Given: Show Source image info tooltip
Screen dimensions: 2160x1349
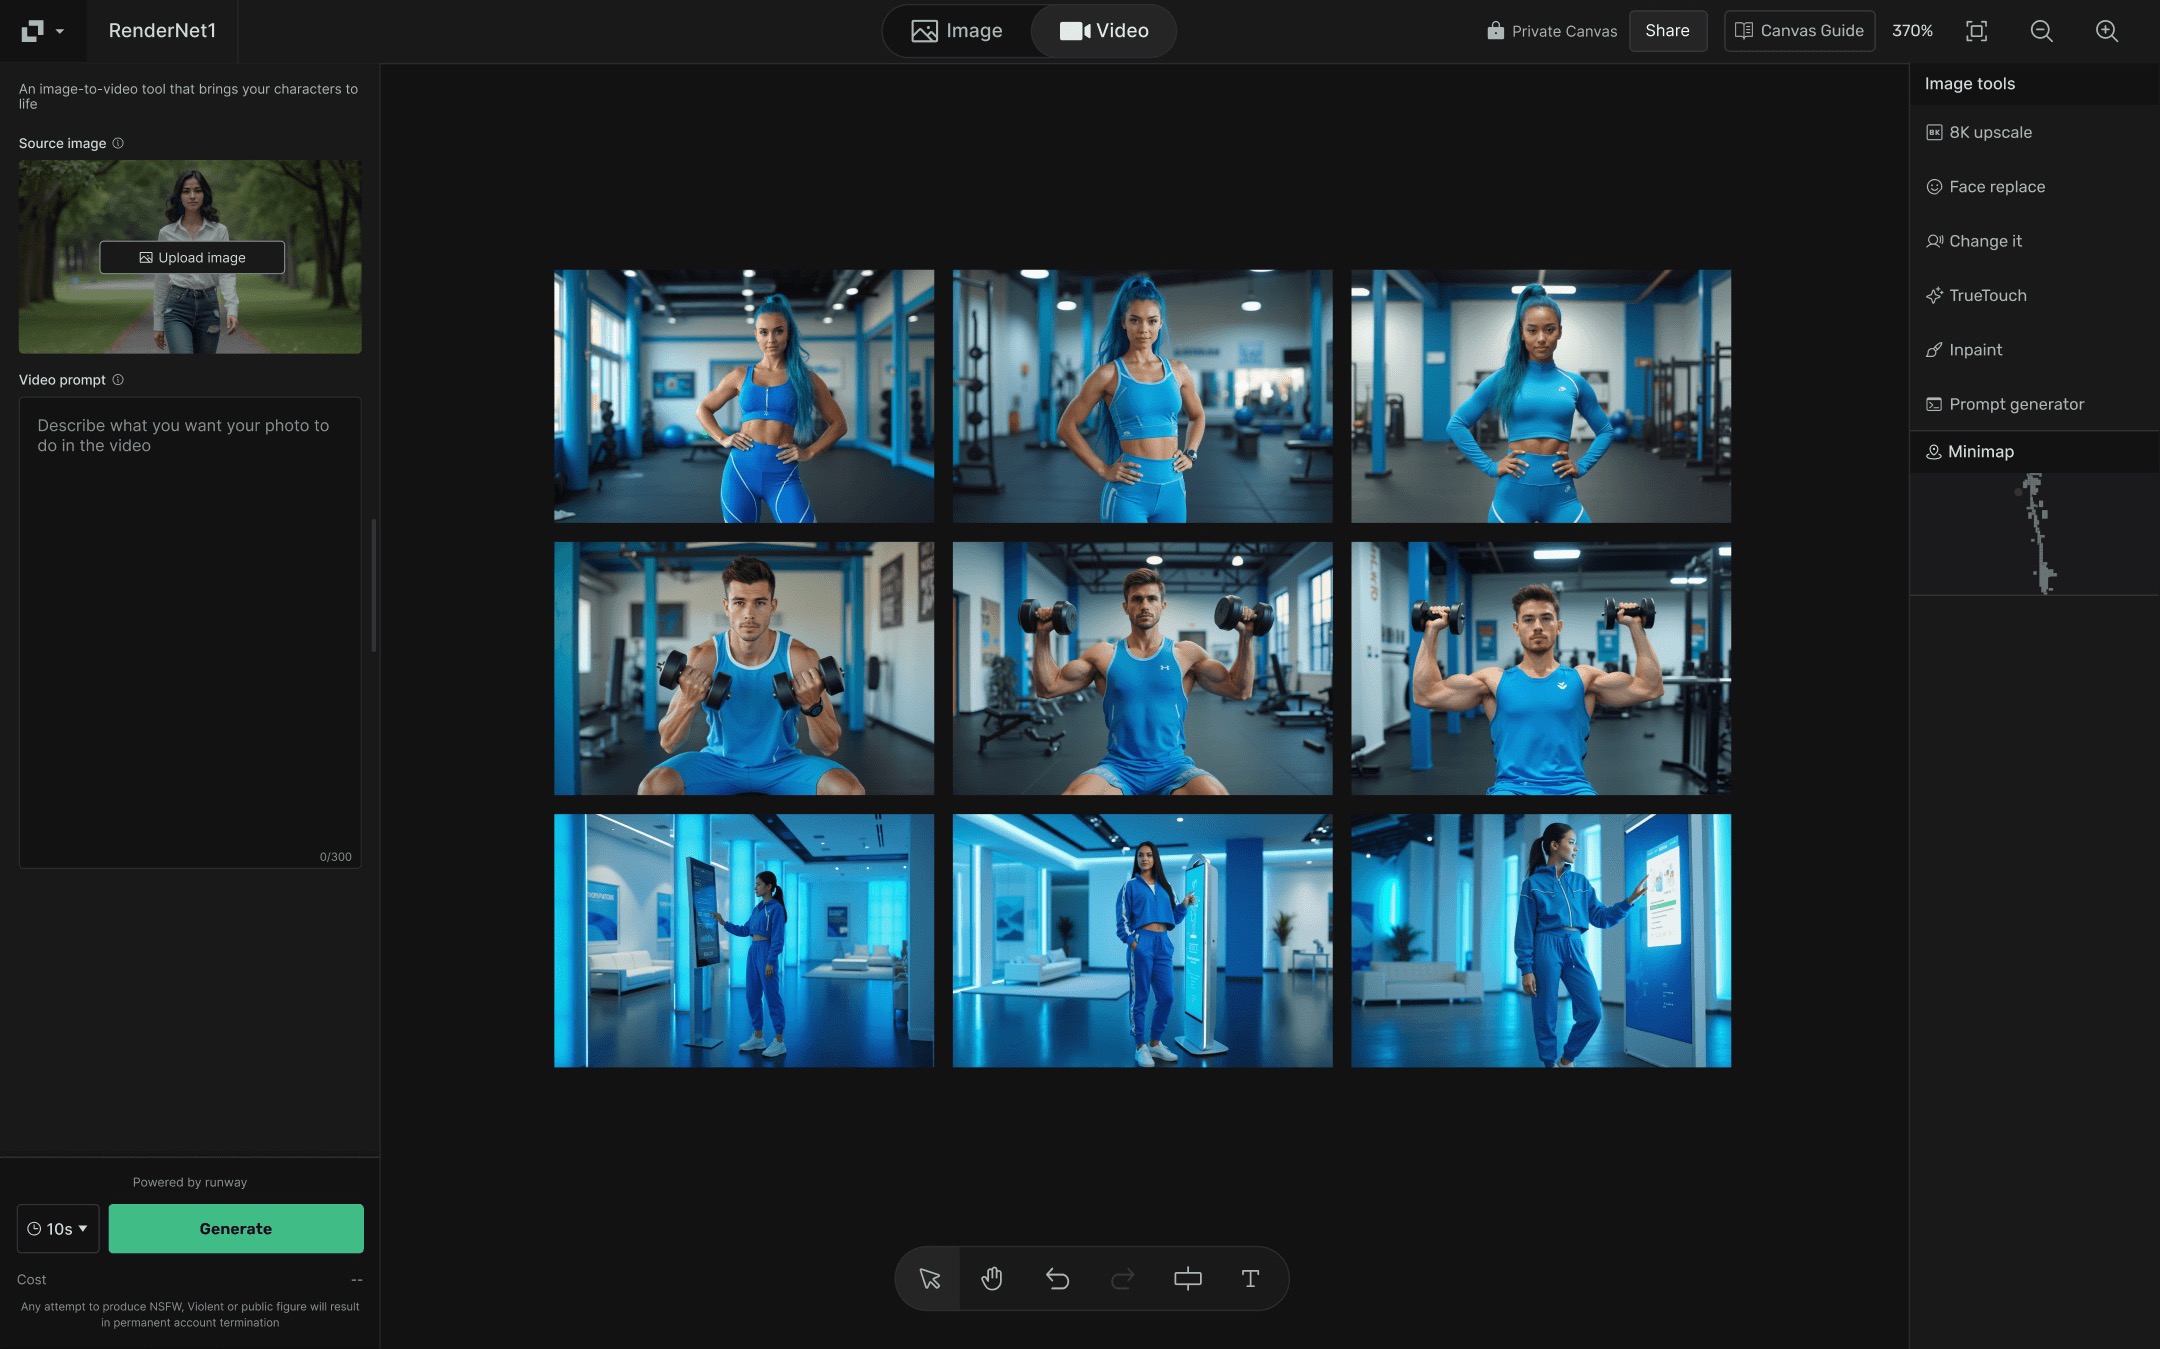Looking at the screenshot, I should [118, 143].
